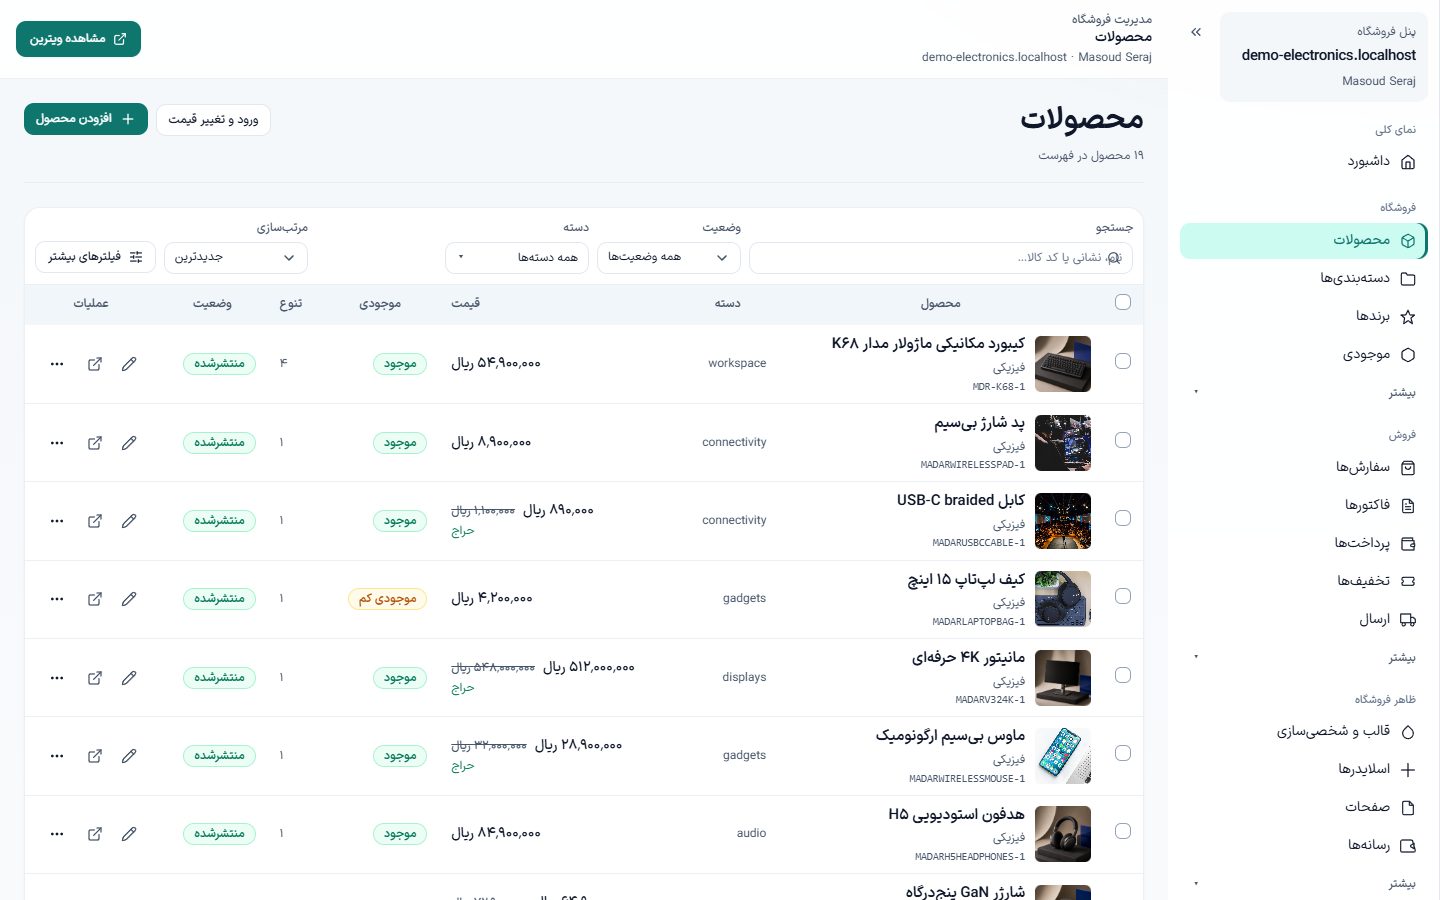Image resolution: width=1440 pixels, height=900 pixels.
Task: Open برندها in the sidebar
Action: coord(1304,316)
